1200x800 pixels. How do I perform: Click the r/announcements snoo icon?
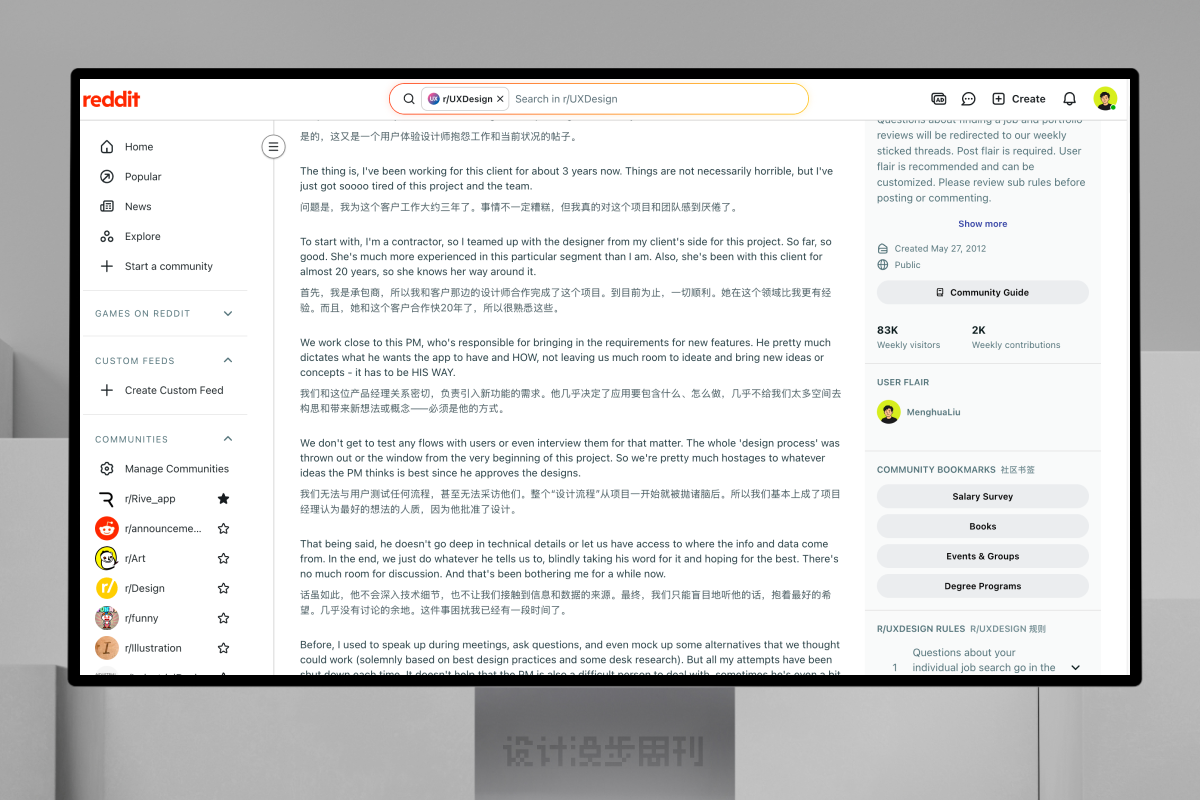pyautogui.click(x=107, y=529)
